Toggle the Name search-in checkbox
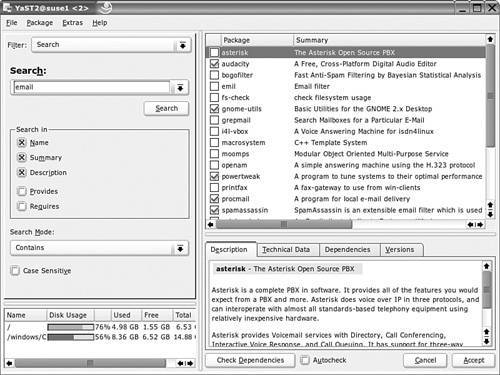Viewport: 500px width, 375px height. (x=22, y=143)
